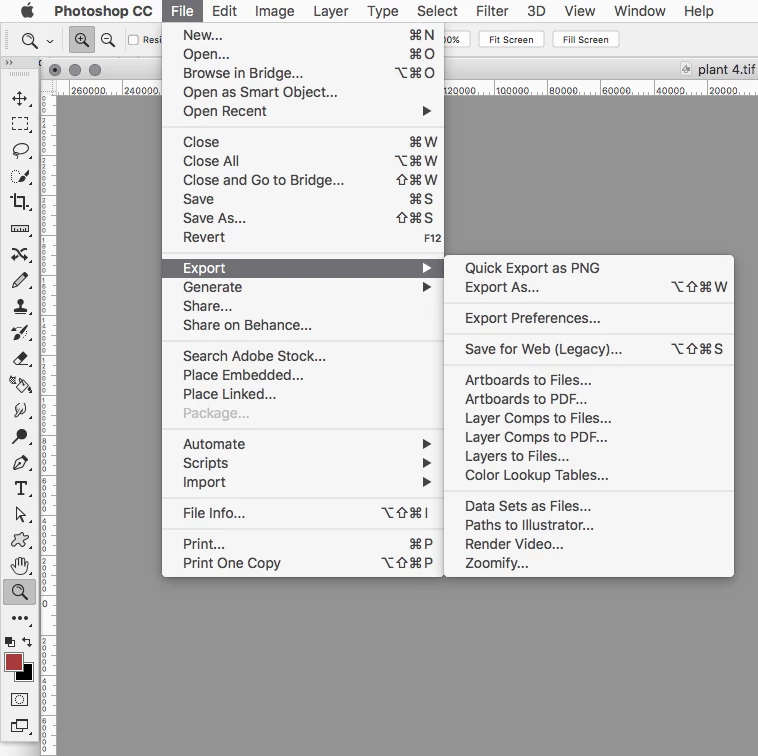The height and width of the screenshot is (756, 758).
Task: Choose File Info... in File menu
Action: click(303, 513)
